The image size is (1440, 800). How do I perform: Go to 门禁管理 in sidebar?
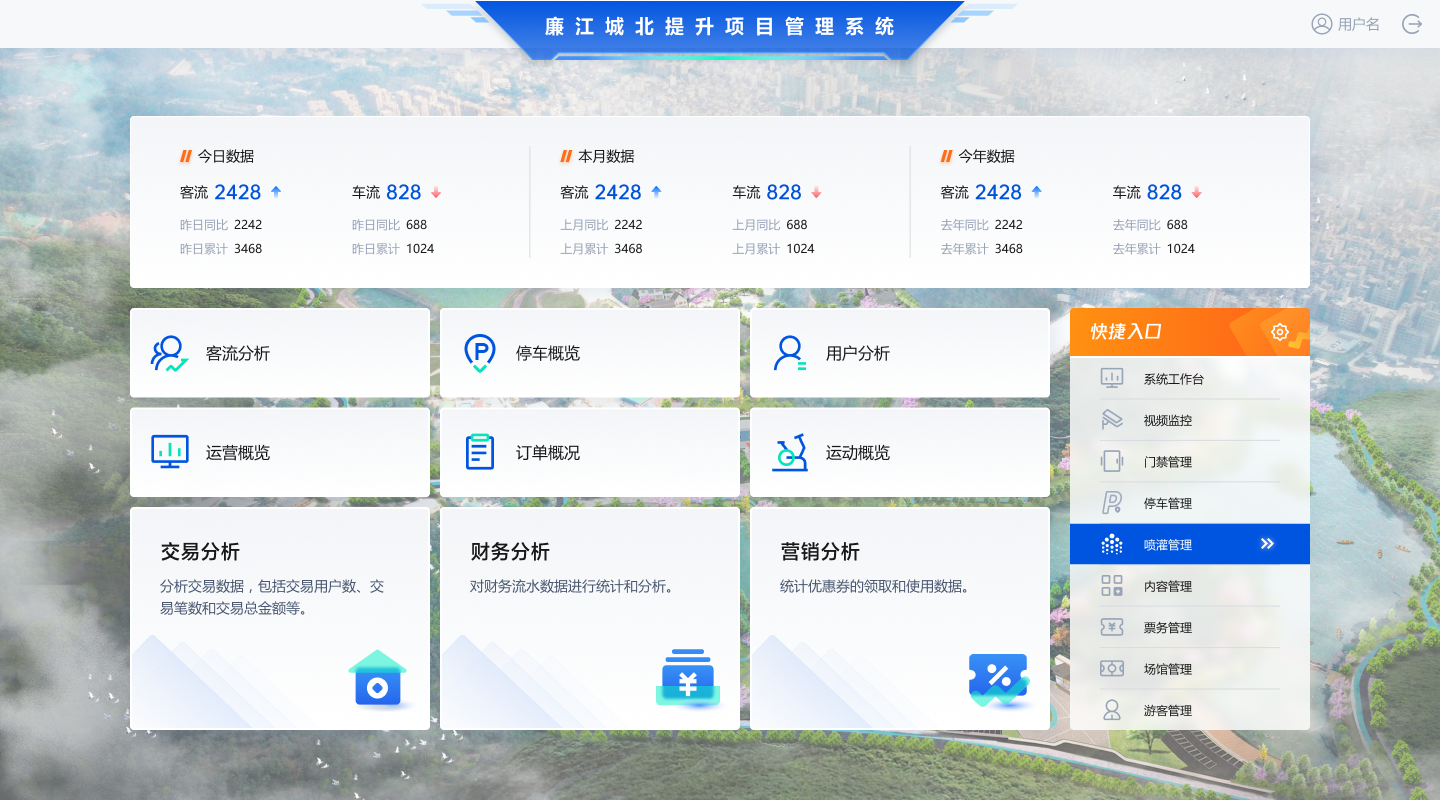1167,462
